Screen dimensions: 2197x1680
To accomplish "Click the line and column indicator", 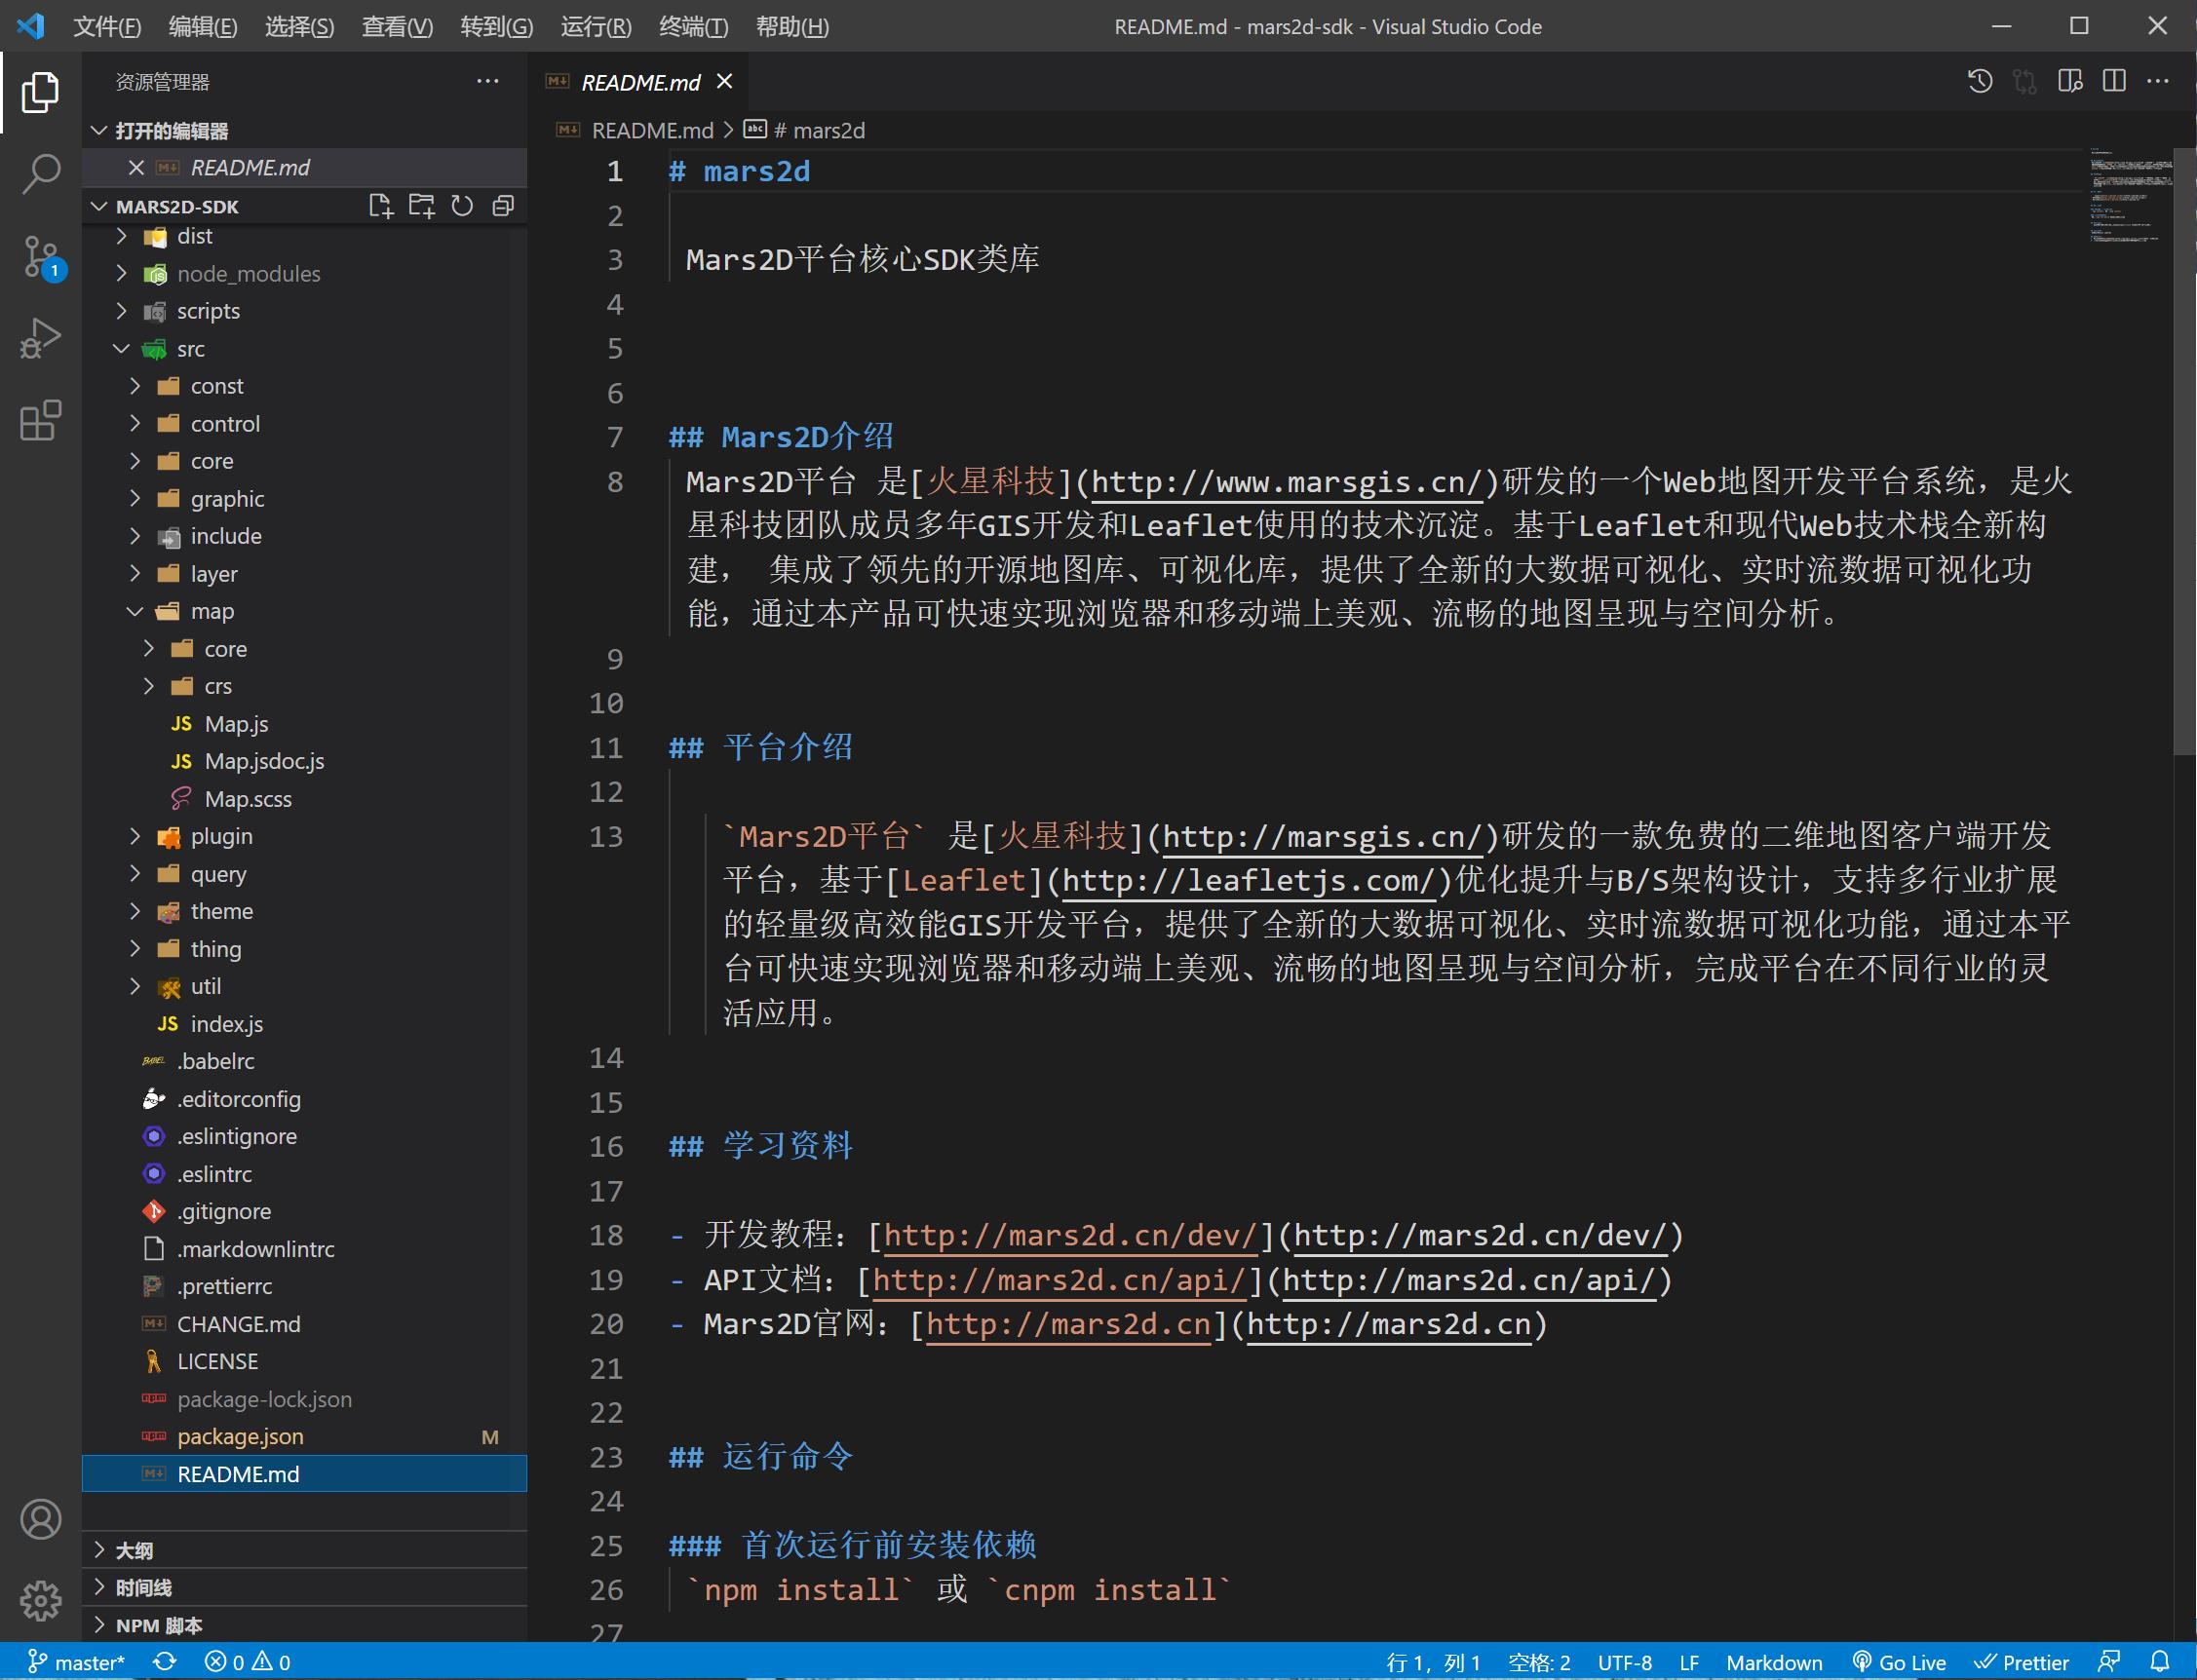I will click(x=1434, y=1661).
